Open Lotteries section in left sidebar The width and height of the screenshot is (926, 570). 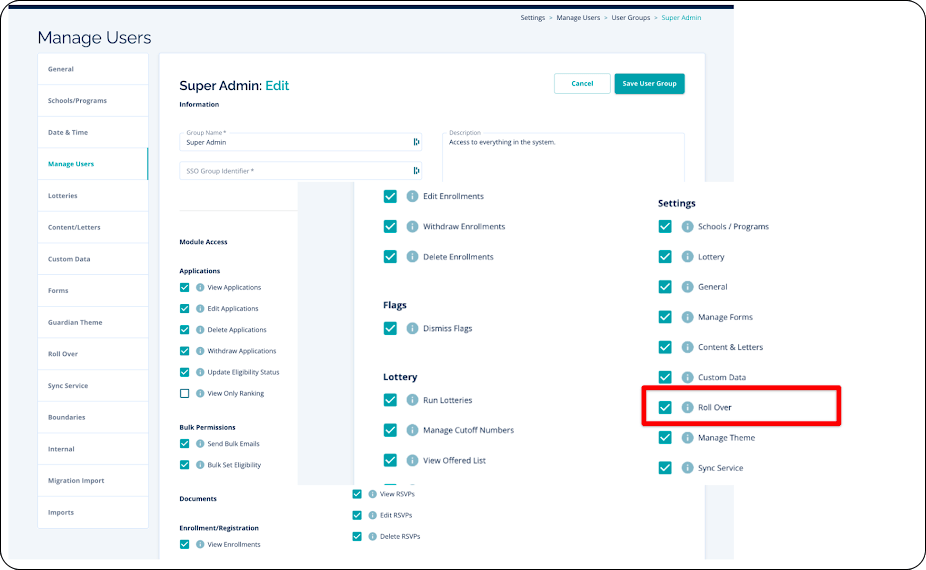(63, 196)
